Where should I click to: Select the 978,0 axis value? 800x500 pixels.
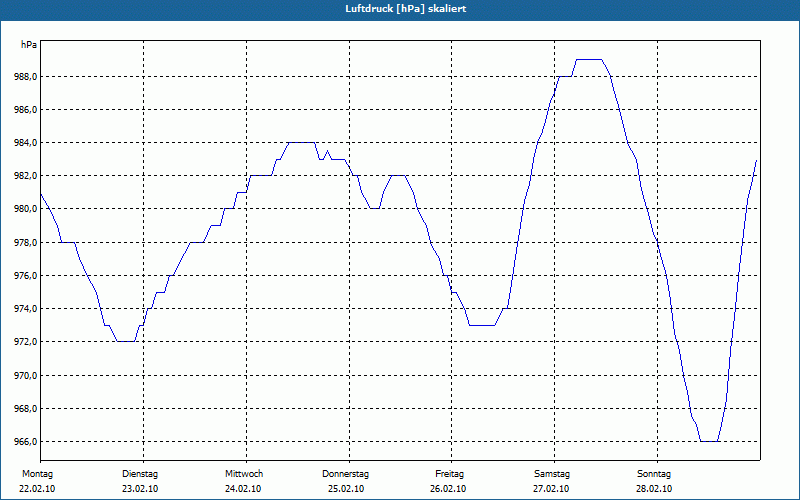[26, 242]
